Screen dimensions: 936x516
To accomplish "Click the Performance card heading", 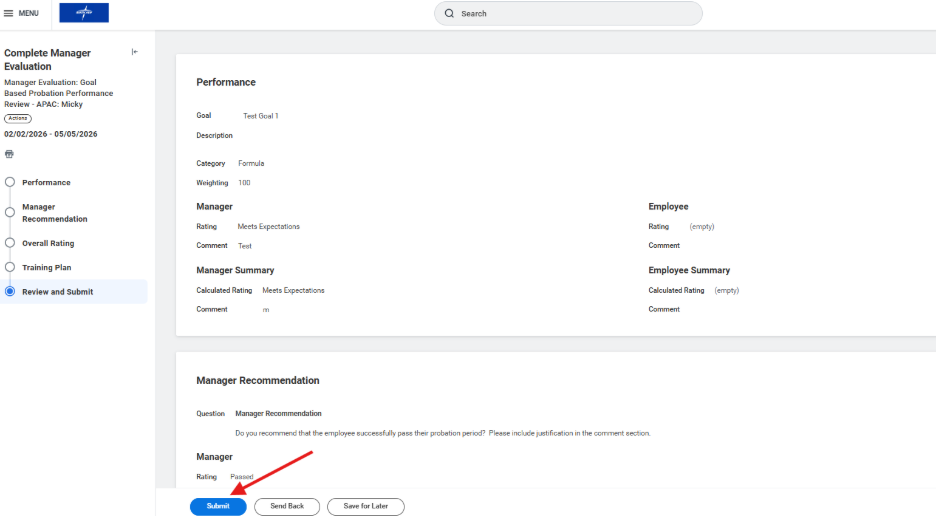I will (226, 82).
